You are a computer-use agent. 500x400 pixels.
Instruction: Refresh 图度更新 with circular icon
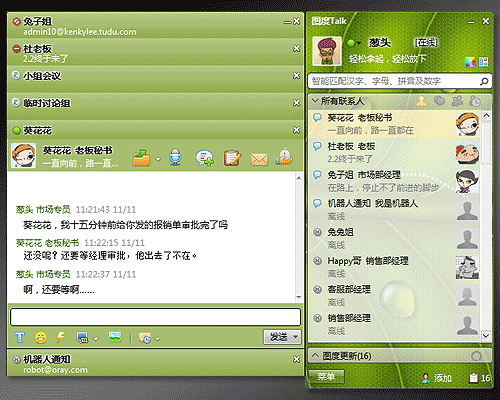(x=477, y=356)
